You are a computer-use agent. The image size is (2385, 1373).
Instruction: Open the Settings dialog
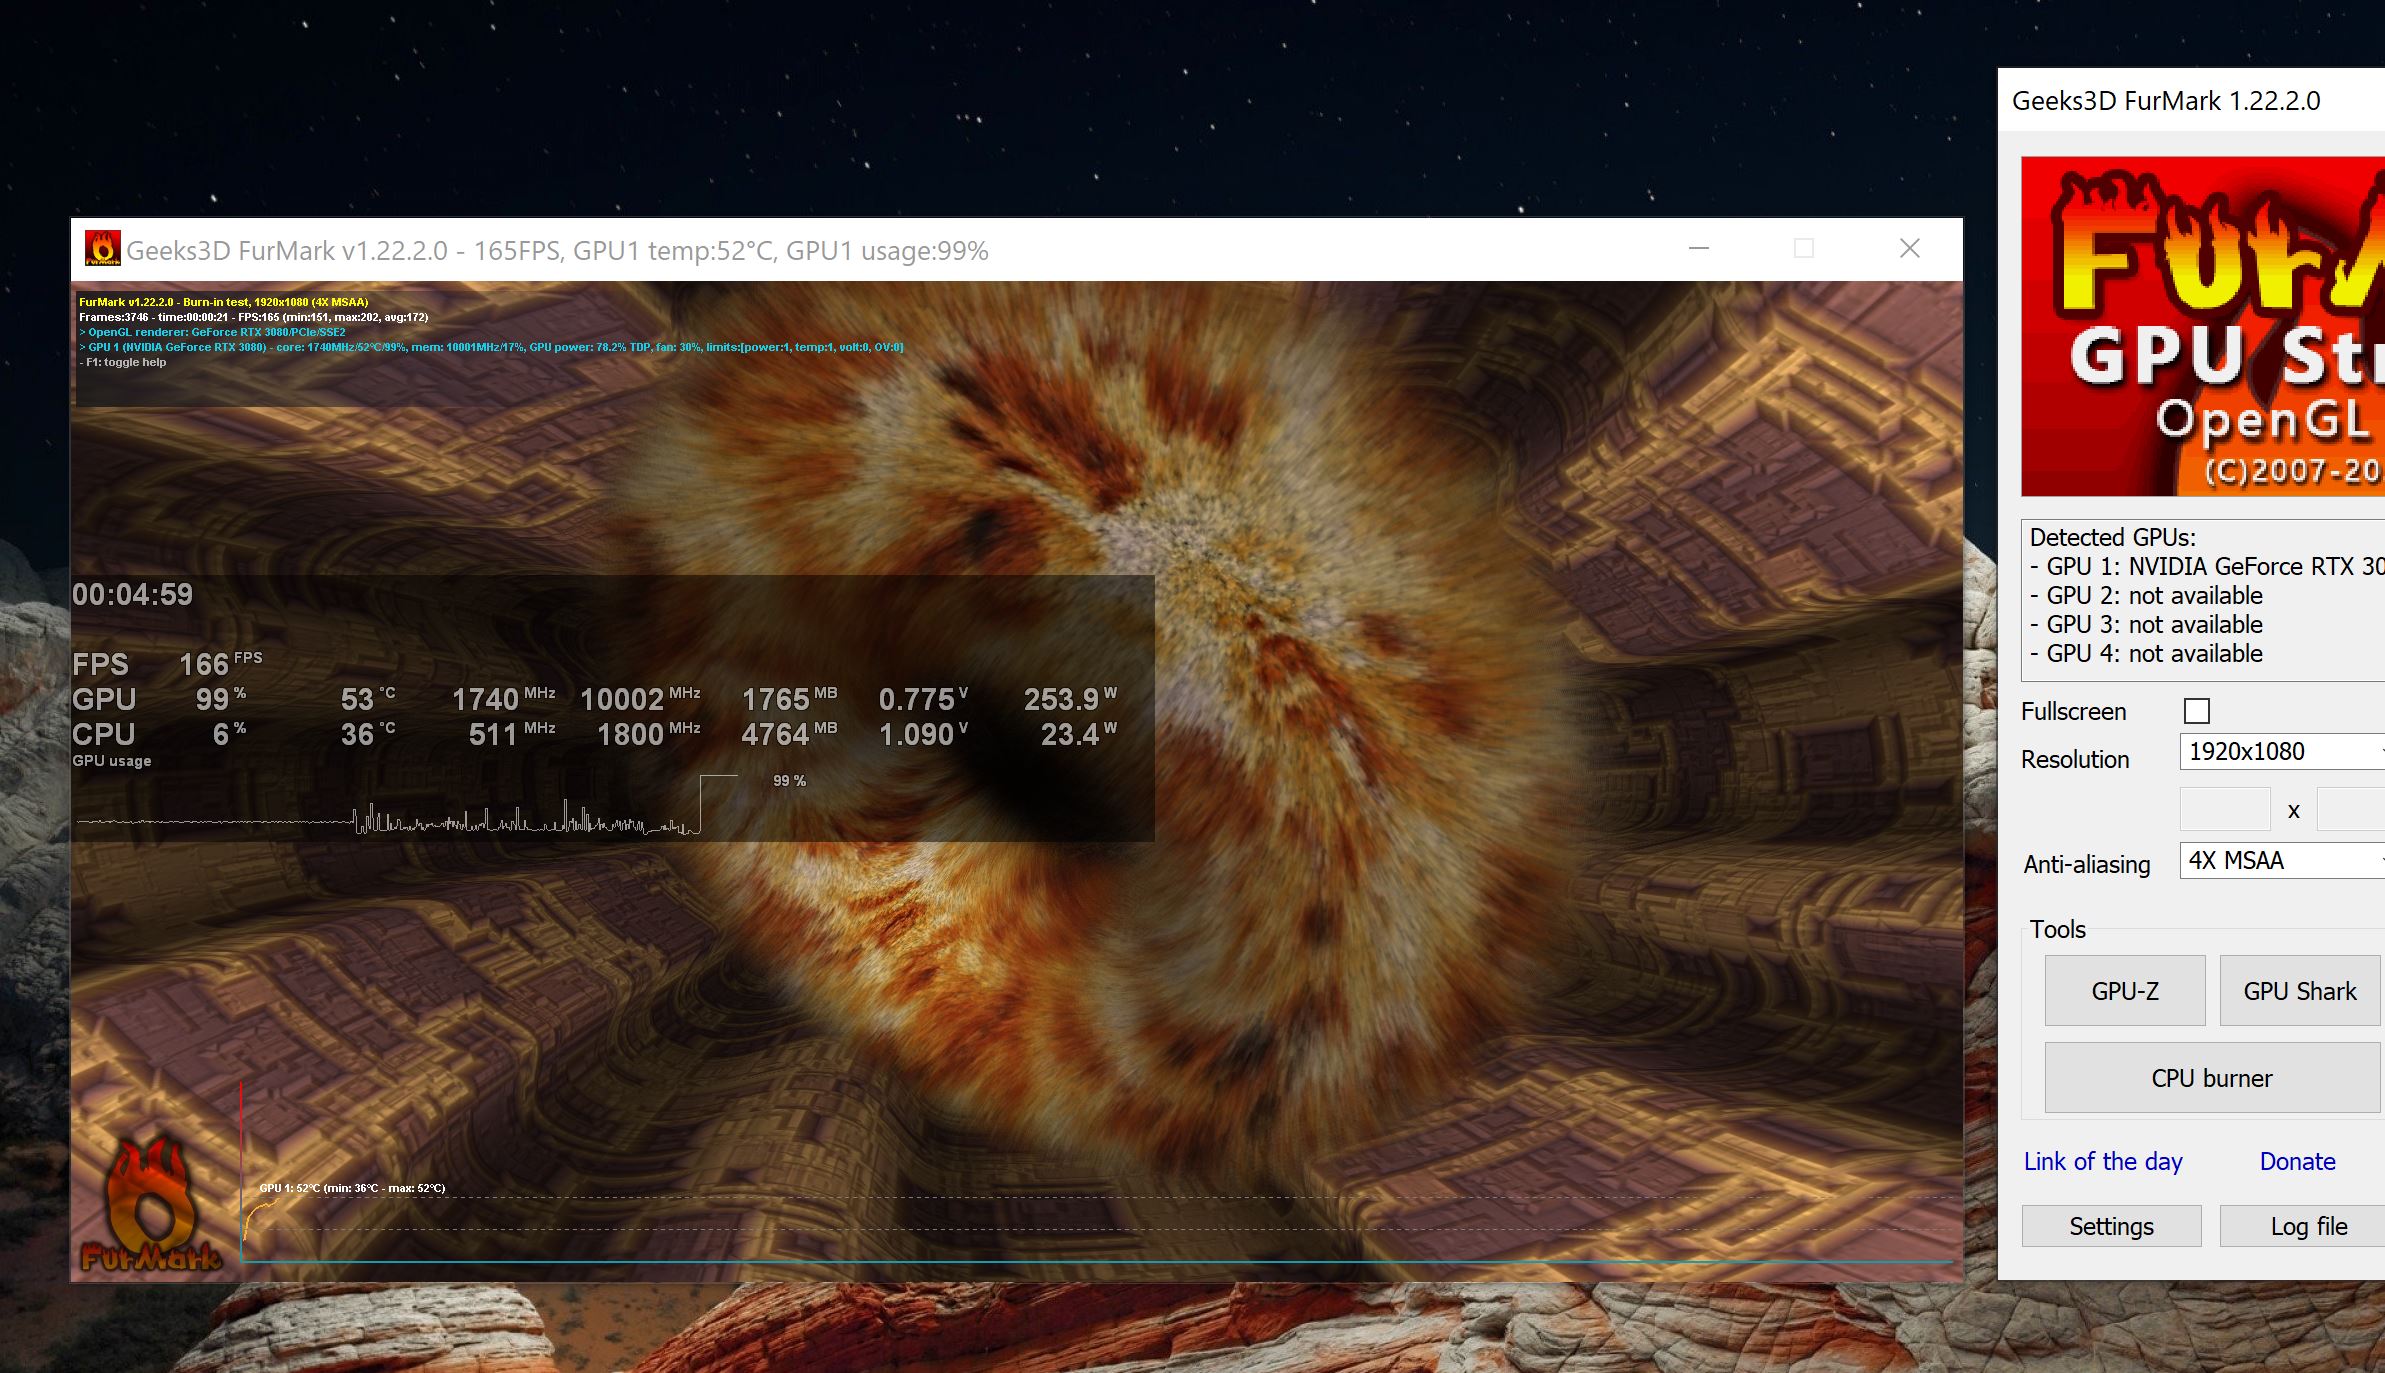point(2111,1227)
